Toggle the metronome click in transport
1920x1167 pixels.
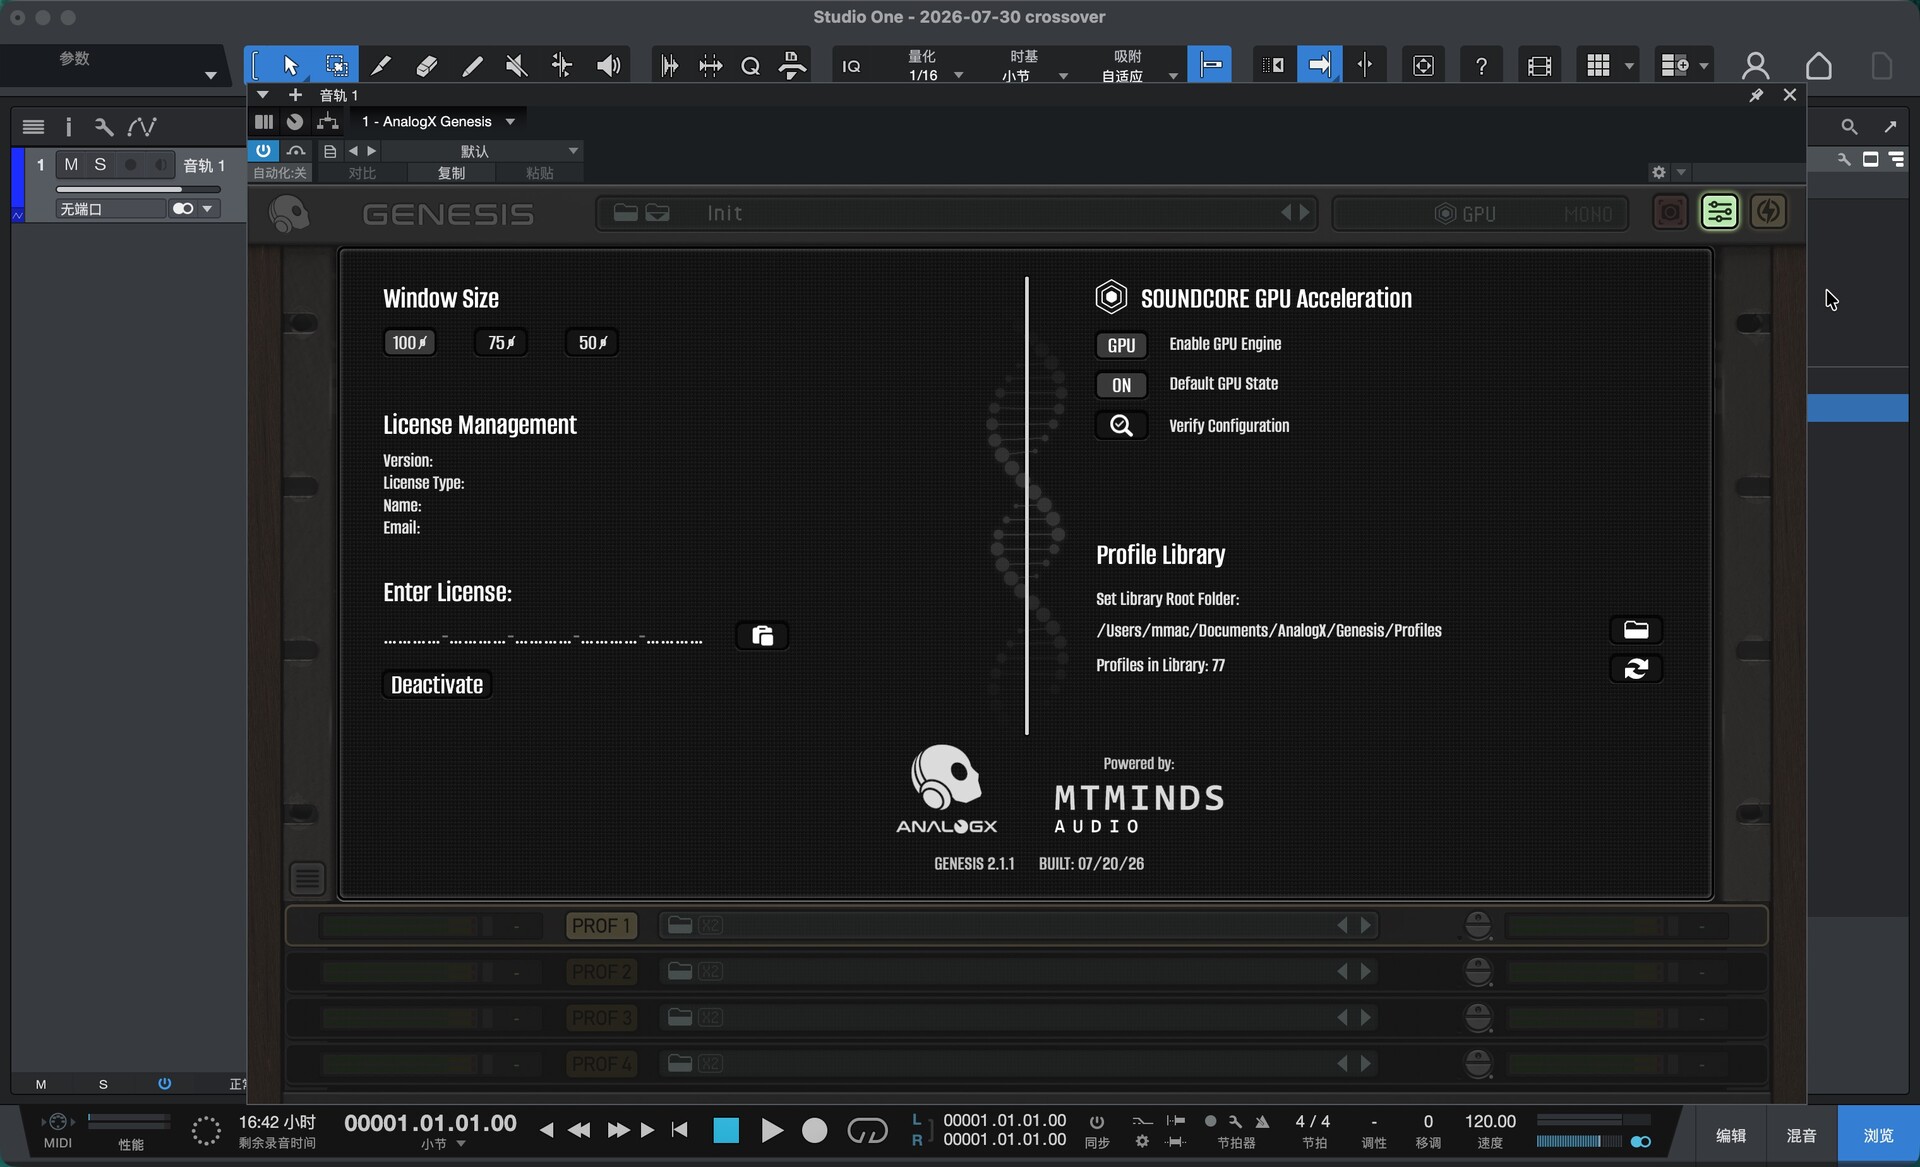[1263, 1121]
